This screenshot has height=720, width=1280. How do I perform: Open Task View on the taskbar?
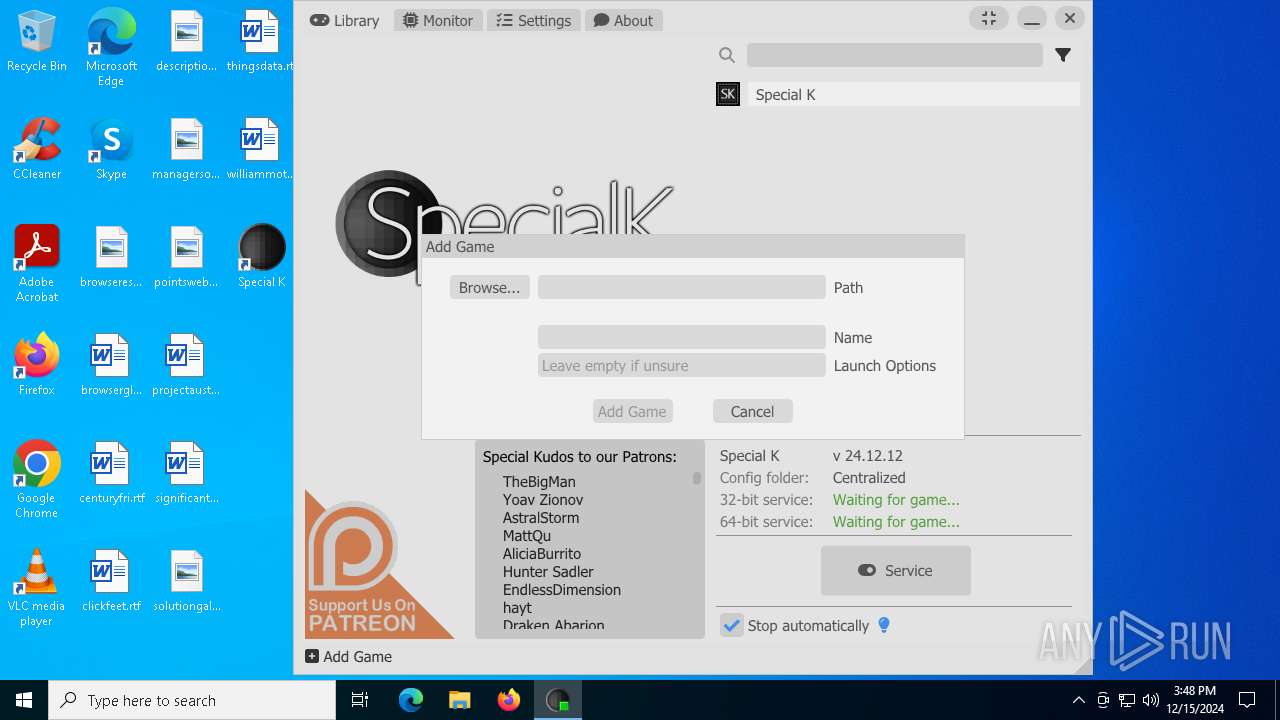click(360, 700)
